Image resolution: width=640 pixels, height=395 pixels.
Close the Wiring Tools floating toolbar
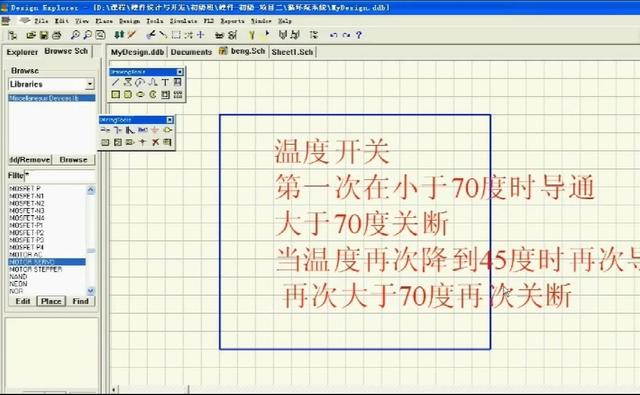tap(170, 120)
